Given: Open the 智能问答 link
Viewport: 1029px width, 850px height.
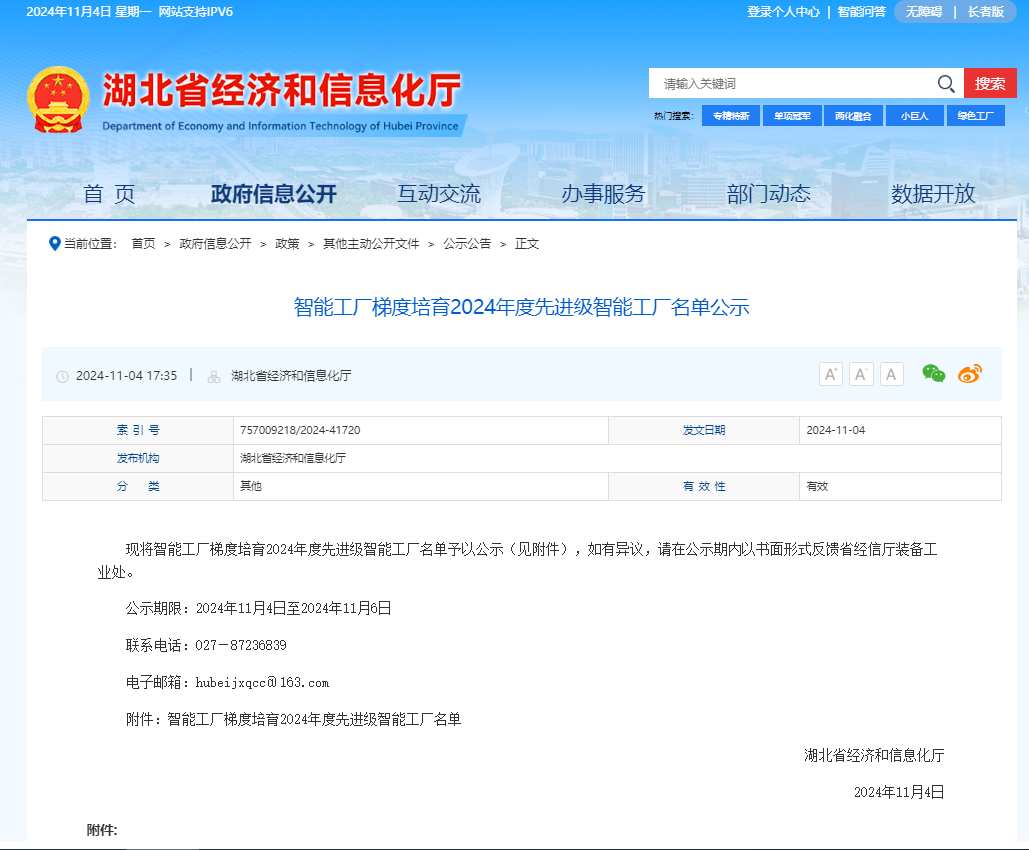Looking at the screenshot, I should tap(861, 12).
